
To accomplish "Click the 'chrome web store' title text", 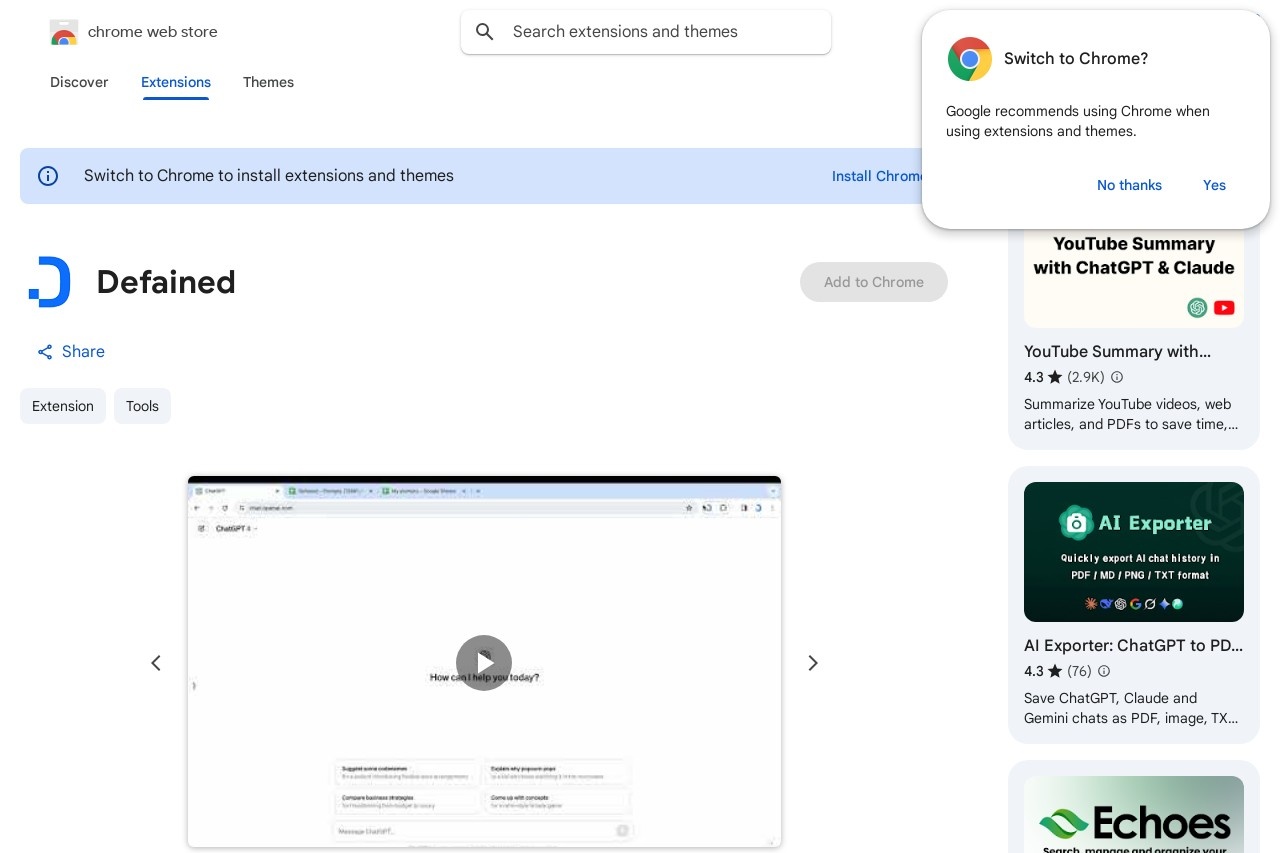I will [153, 32].
